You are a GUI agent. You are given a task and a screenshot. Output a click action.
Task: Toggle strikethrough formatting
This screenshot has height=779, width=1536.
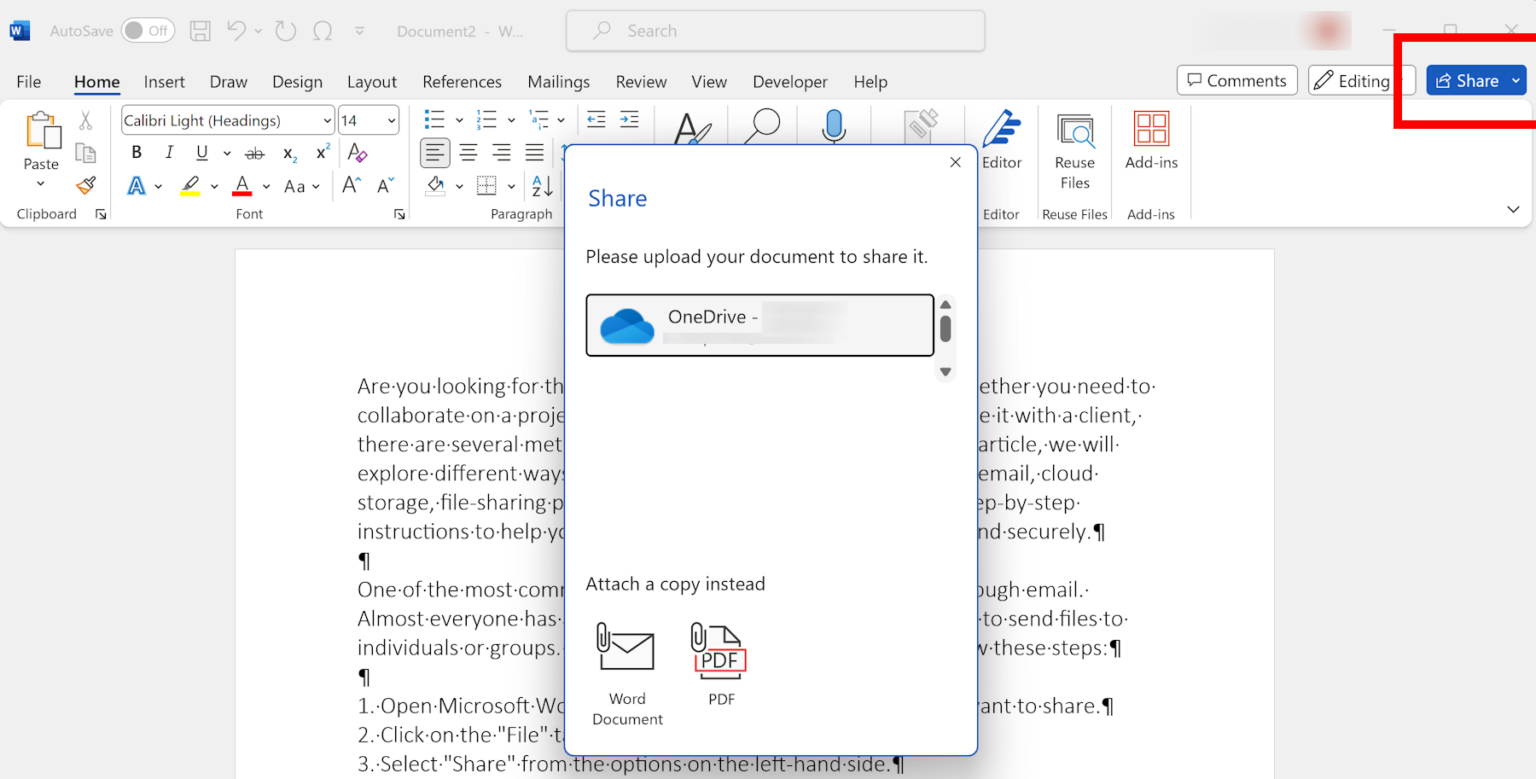tap(255, 152)
